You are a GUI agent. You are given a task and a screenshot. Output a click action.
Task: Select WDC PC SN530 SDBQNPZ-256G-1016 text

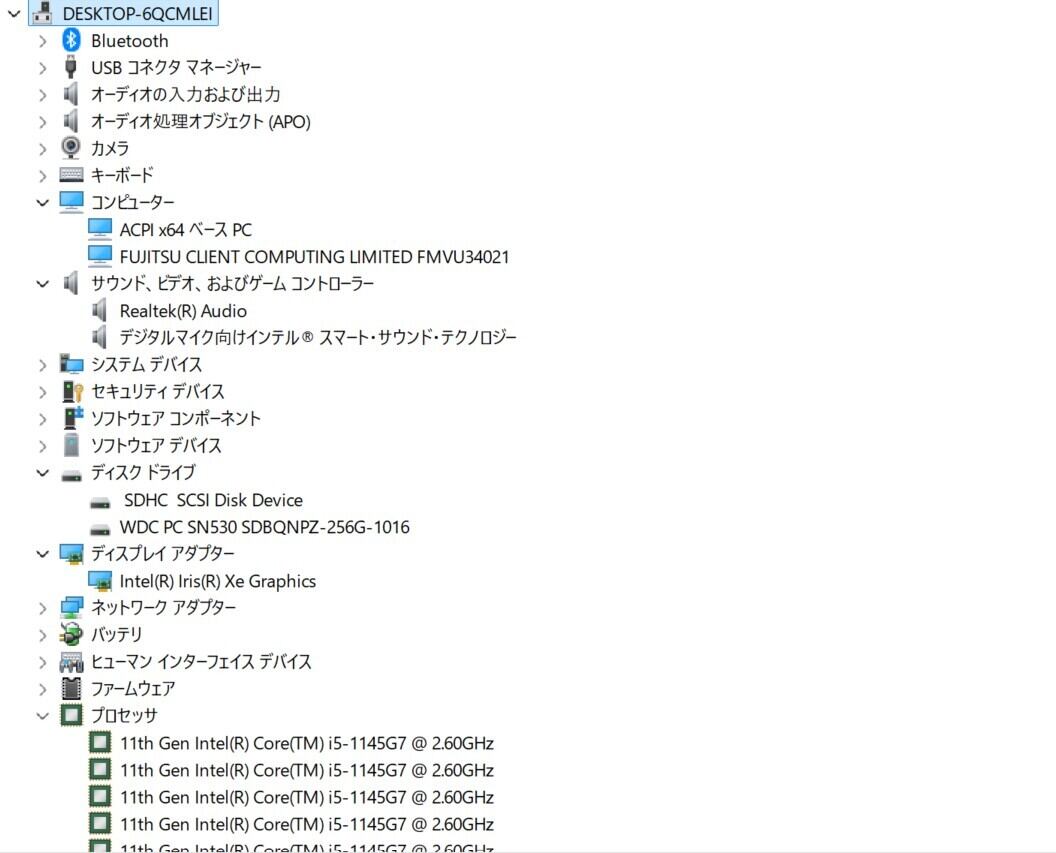[x=265, y=527]
